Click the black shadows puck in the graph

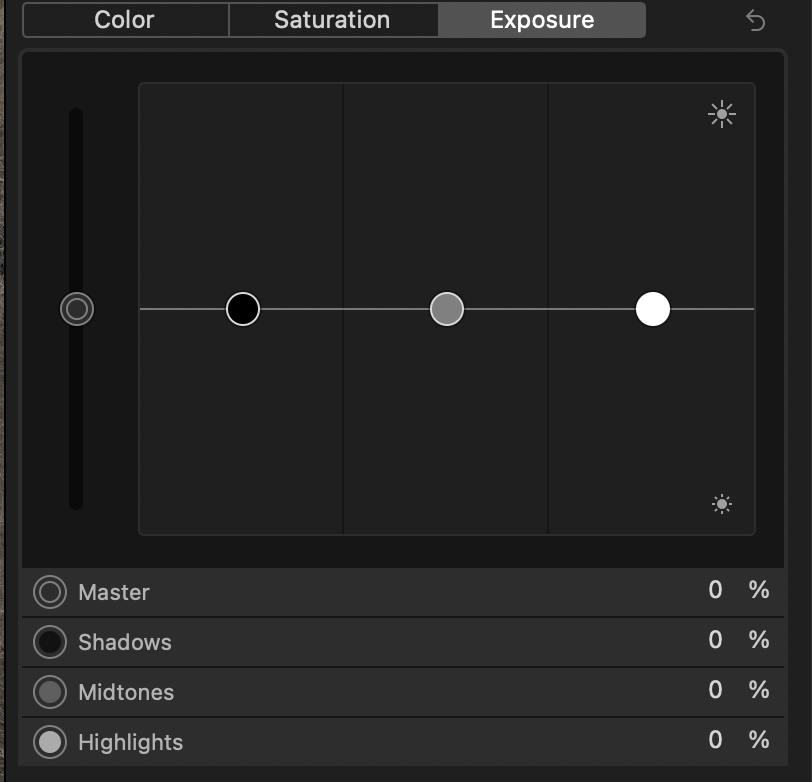click(x=243, y=309)
